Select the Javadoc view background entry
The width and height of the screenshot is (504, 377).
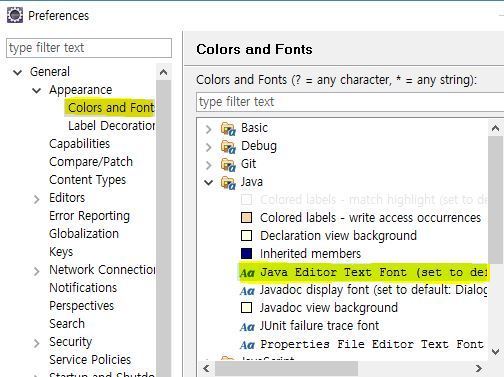(x=329, y=308)
